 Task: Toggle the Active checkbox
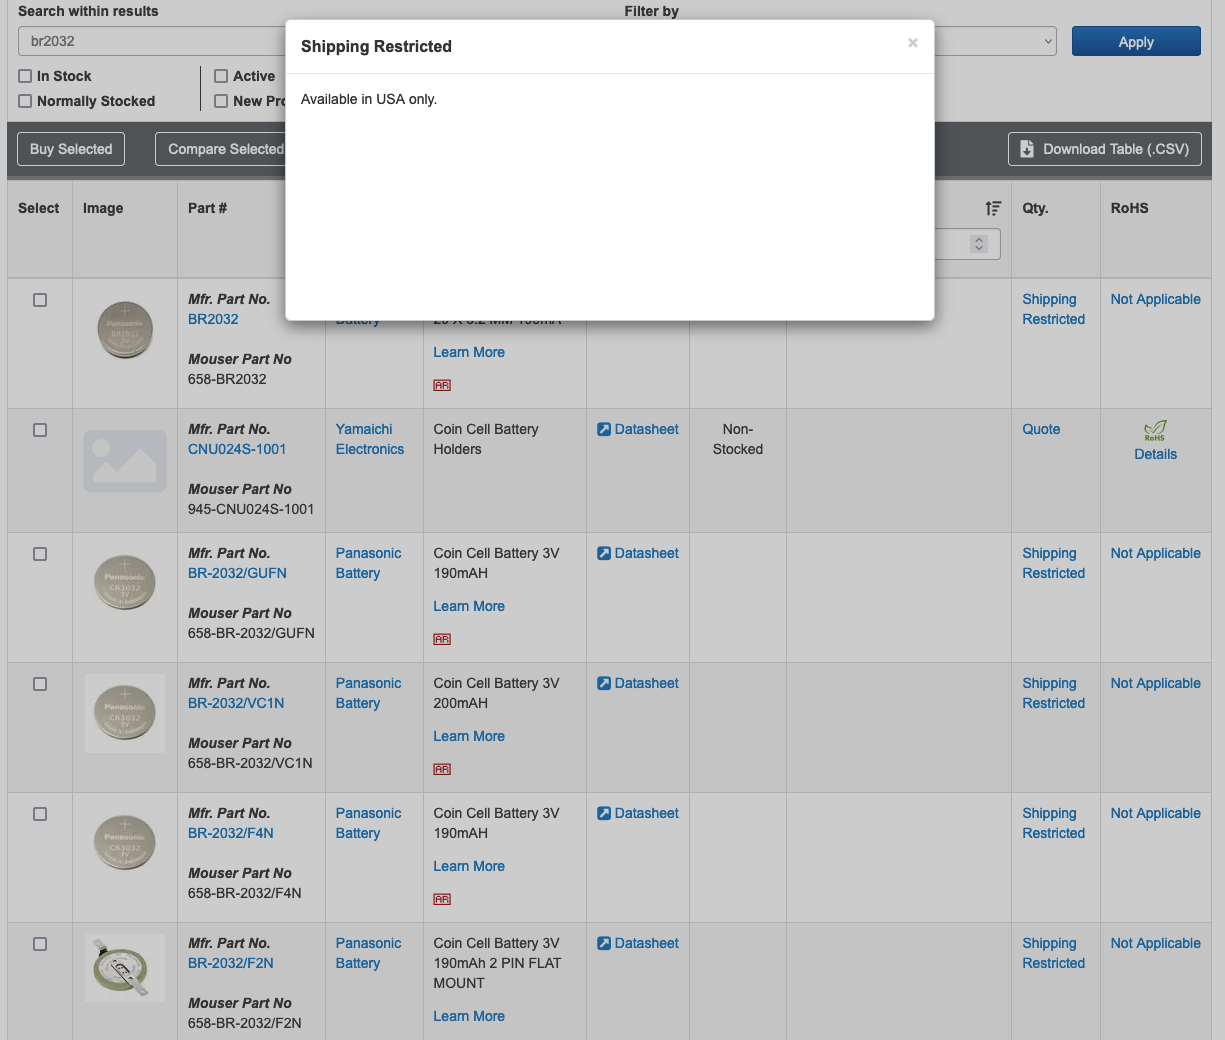coord(221,76)
